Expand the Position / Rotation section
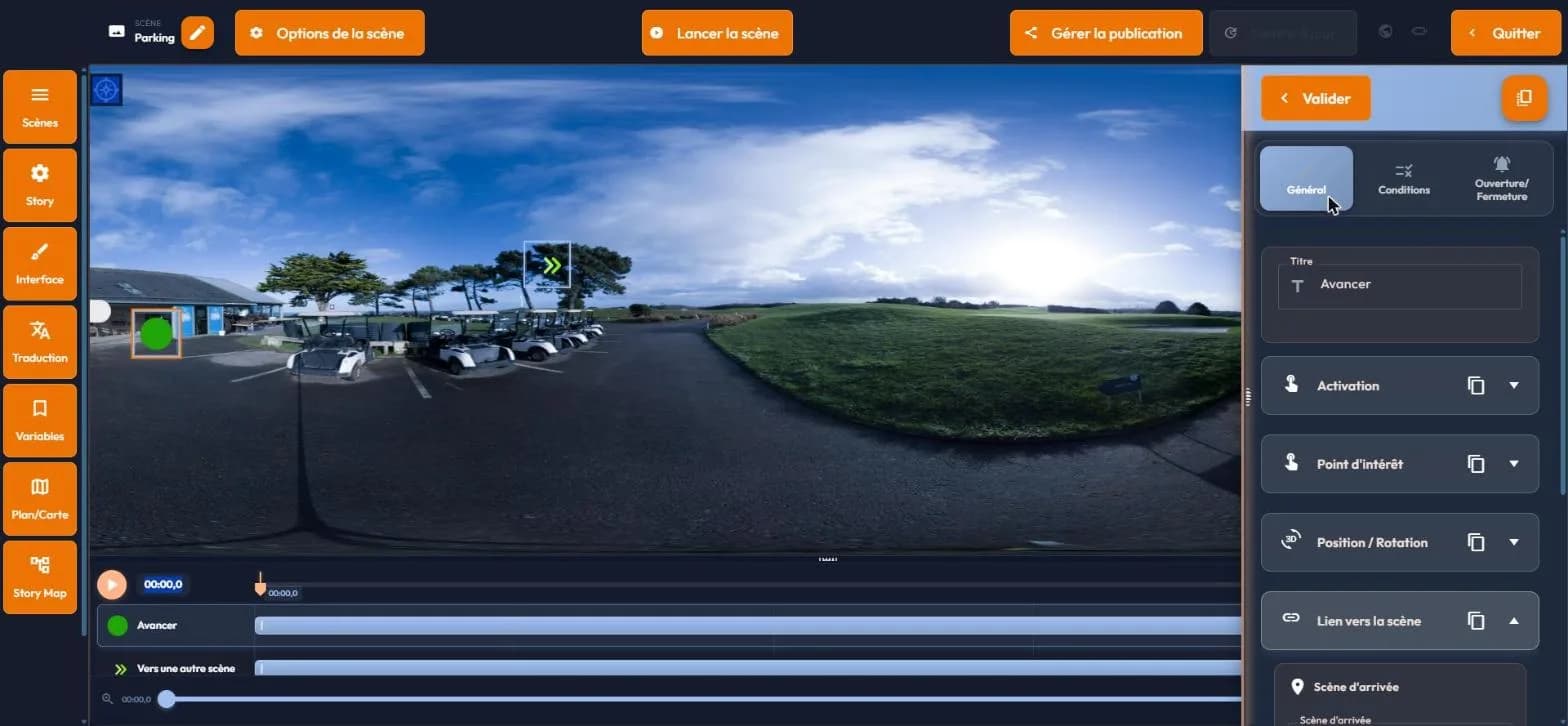The width and height of the screenshot is (1568, 726). point(1514,542)
